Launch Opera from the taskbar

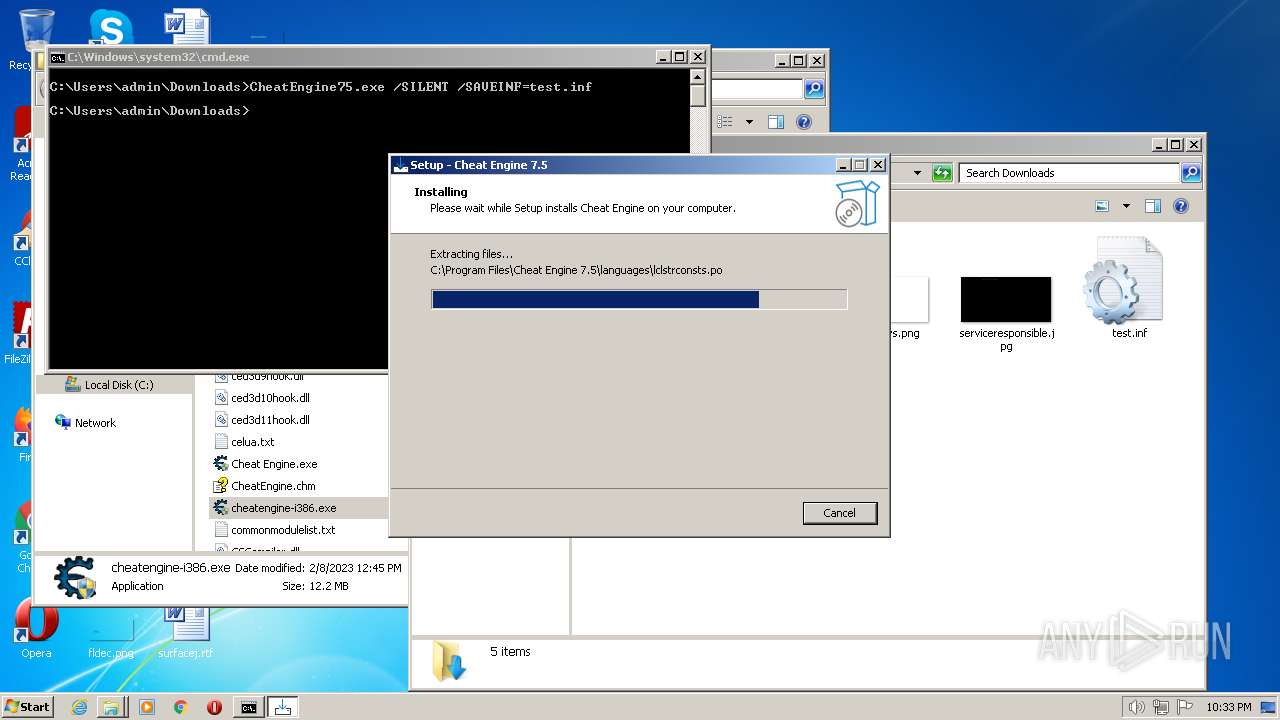(214, 707)
